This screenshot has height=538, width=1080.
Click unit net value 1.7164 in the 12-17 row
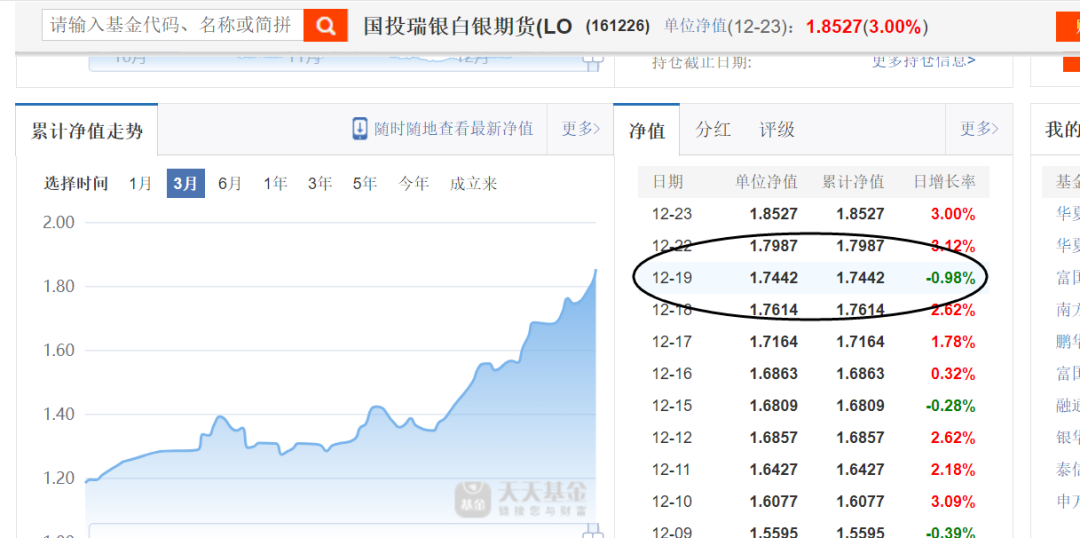click(773, 342)
